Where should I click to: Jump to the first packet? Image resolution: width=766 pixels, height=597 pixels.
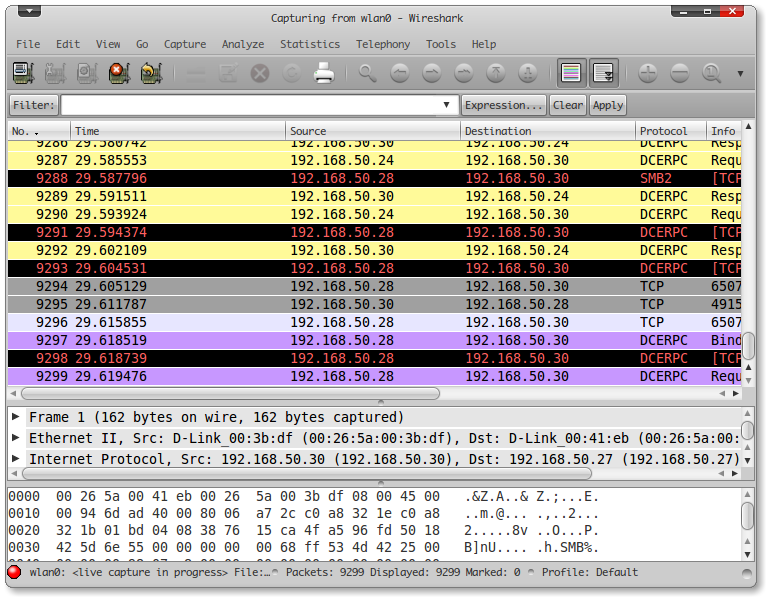tap(496, 73)
